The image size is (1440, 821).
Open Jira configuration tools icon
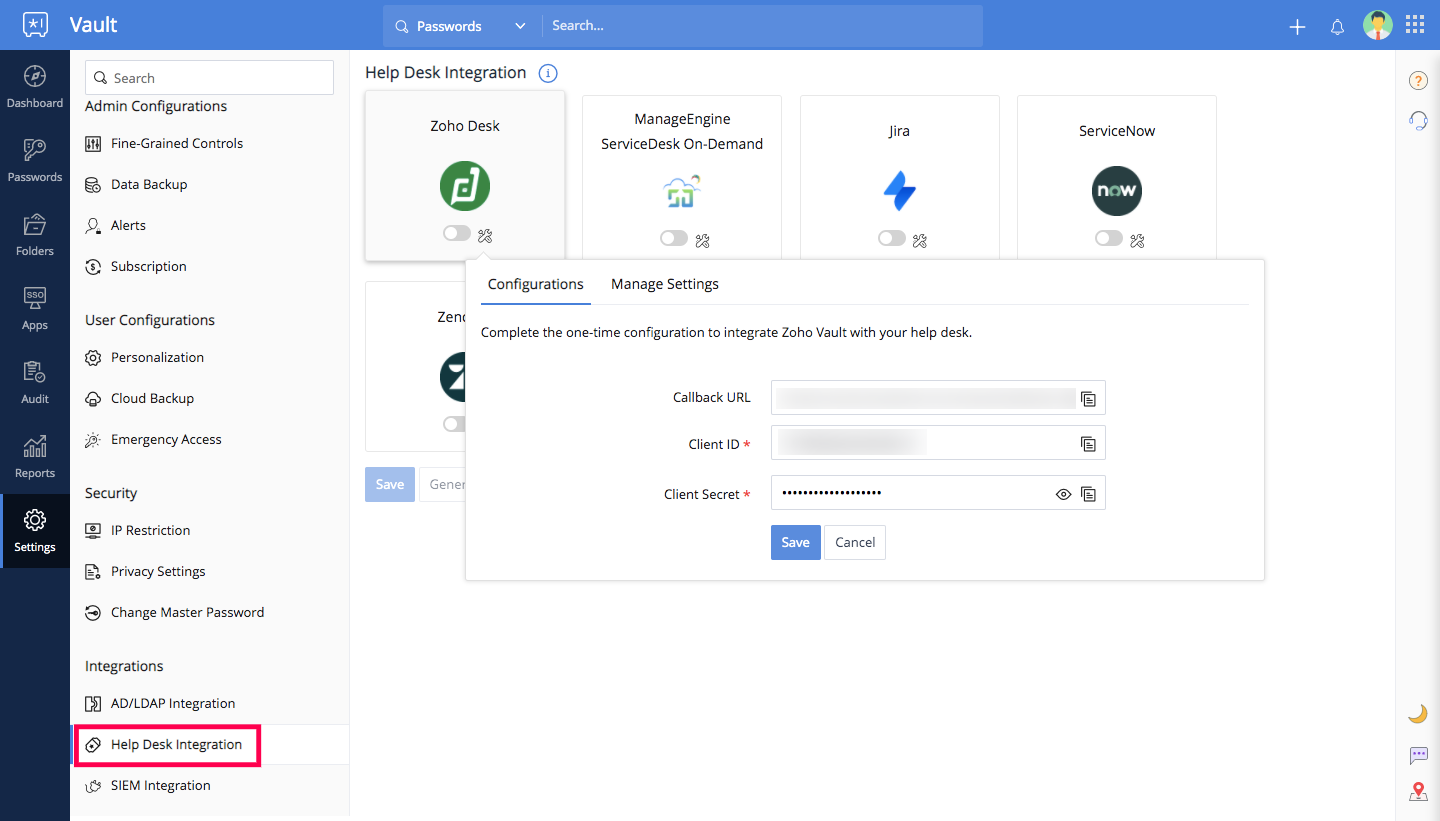[920, 240]
